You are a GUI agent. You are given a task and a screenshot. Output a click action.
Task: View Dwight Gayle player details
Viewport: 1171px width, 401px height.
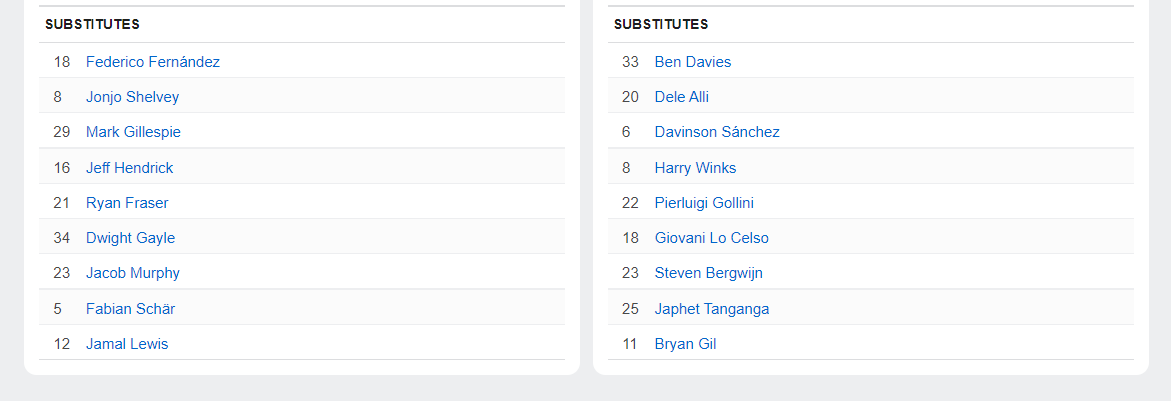tap(130, 238)
